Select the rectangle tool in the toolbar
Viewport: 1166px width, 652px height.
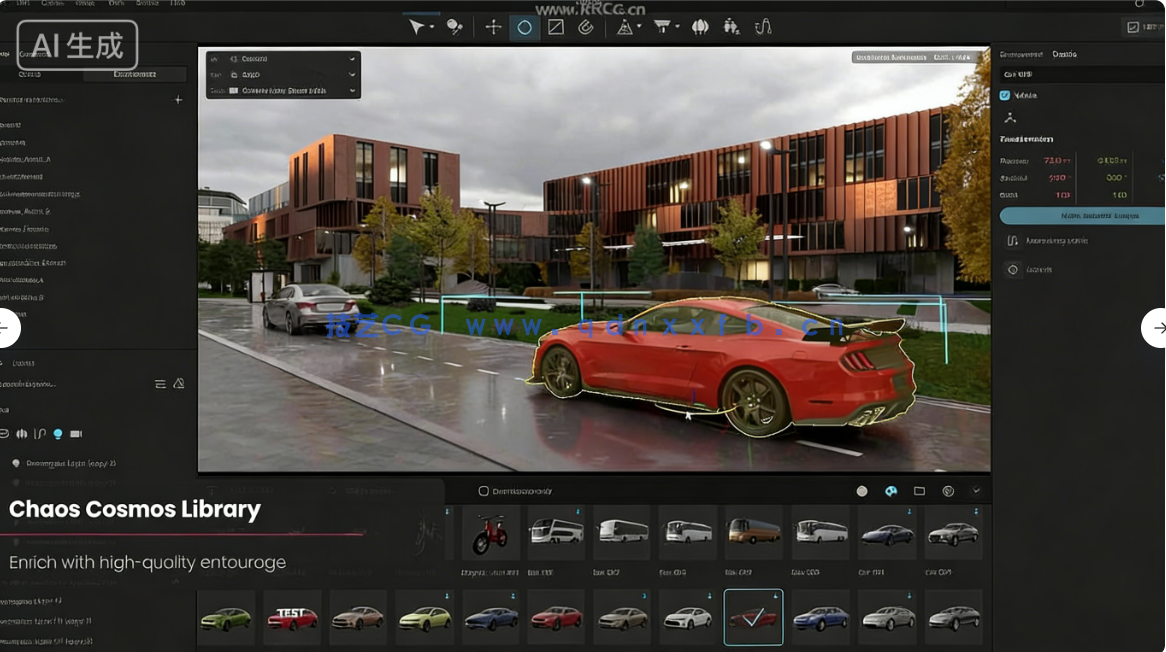point(555,27)
